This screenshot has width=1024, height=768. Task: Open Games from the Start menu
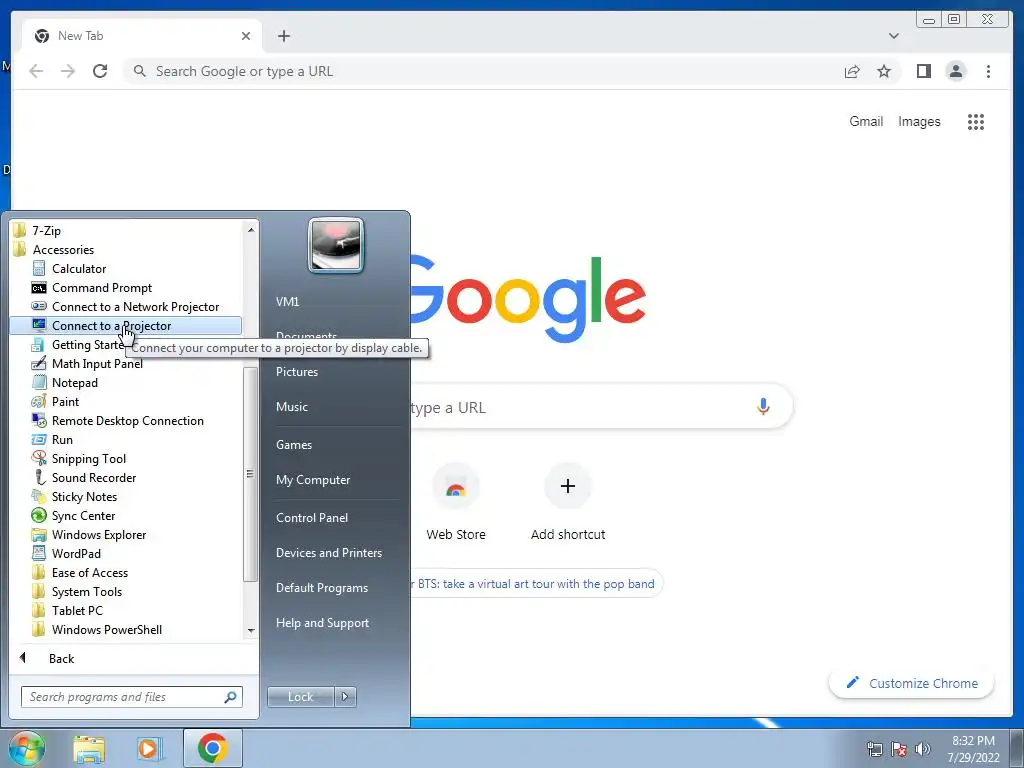click(294, 445)
